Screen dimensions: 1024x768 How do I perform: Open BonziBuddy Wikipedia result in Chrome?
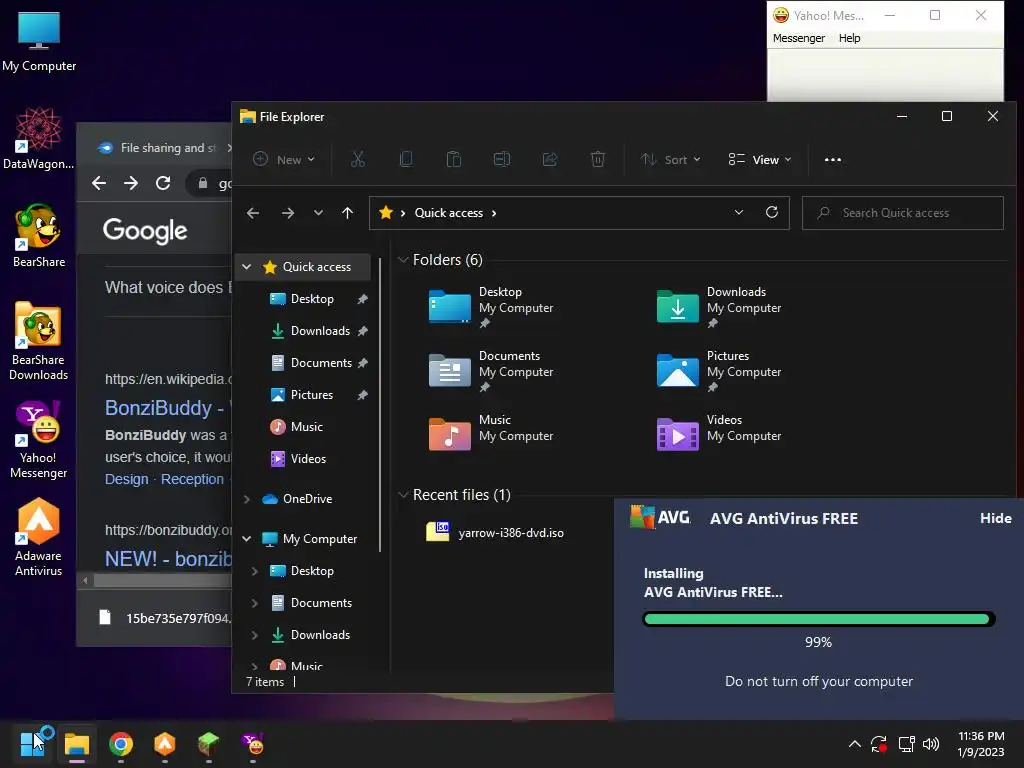[168, 408]
